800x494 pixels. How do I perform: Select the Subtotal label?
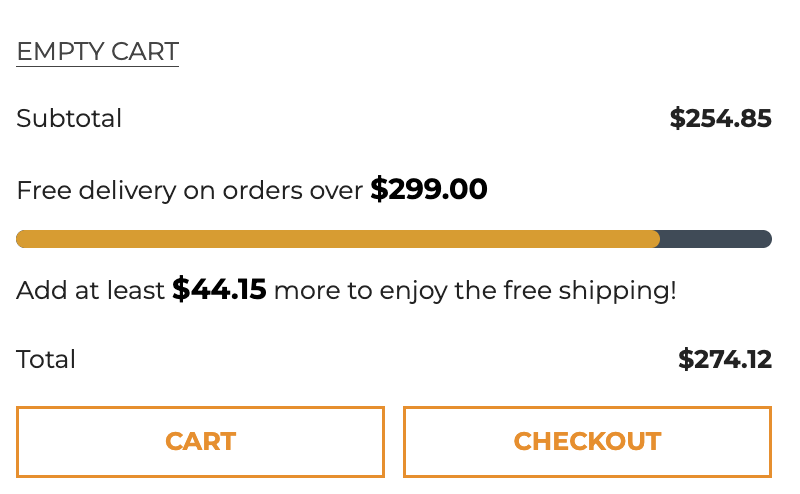click(x=69, y=119)
